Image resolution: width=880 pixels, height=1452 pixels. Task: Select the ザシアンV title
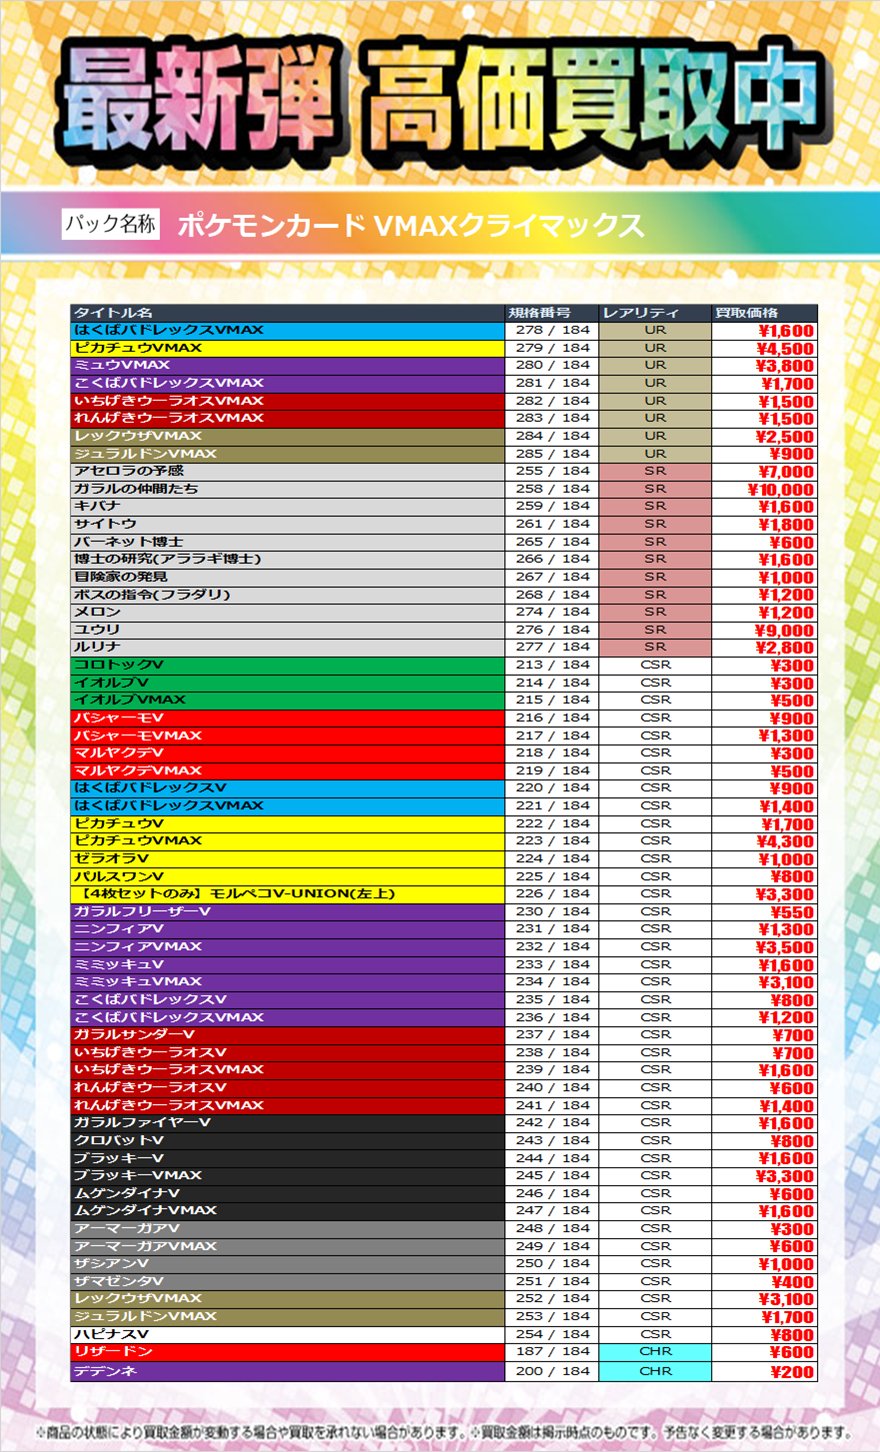click(x=288, y=1264)
